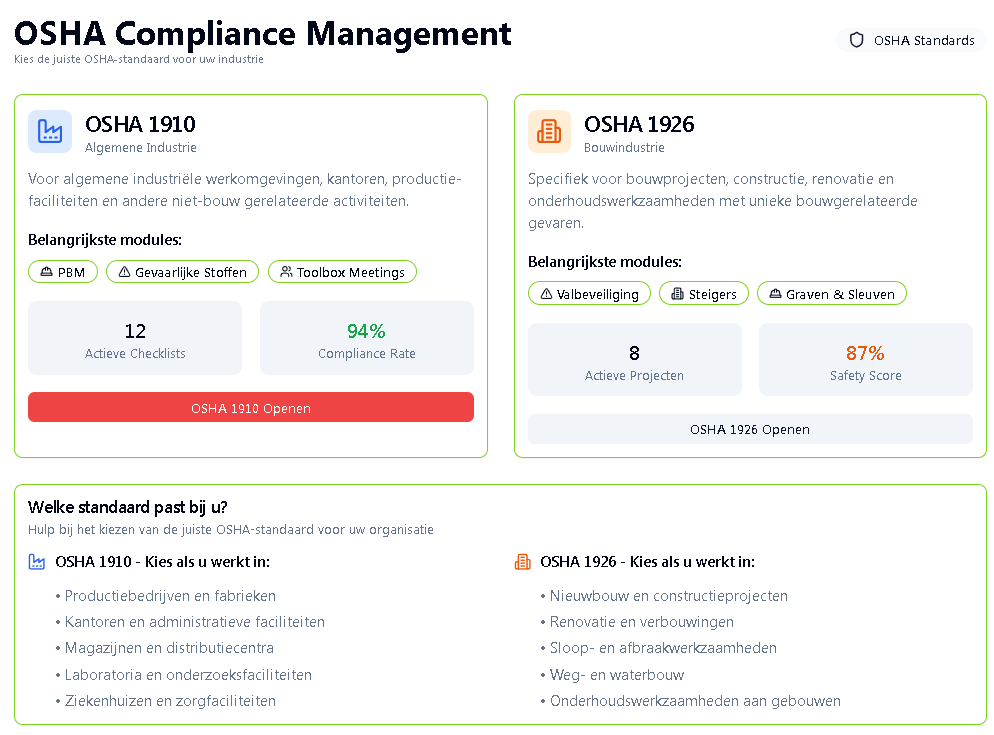Viewport: 994px width, 735px height.
Task: Click the 94% Compliance Rate tile
Action: (x=366, y=338)
